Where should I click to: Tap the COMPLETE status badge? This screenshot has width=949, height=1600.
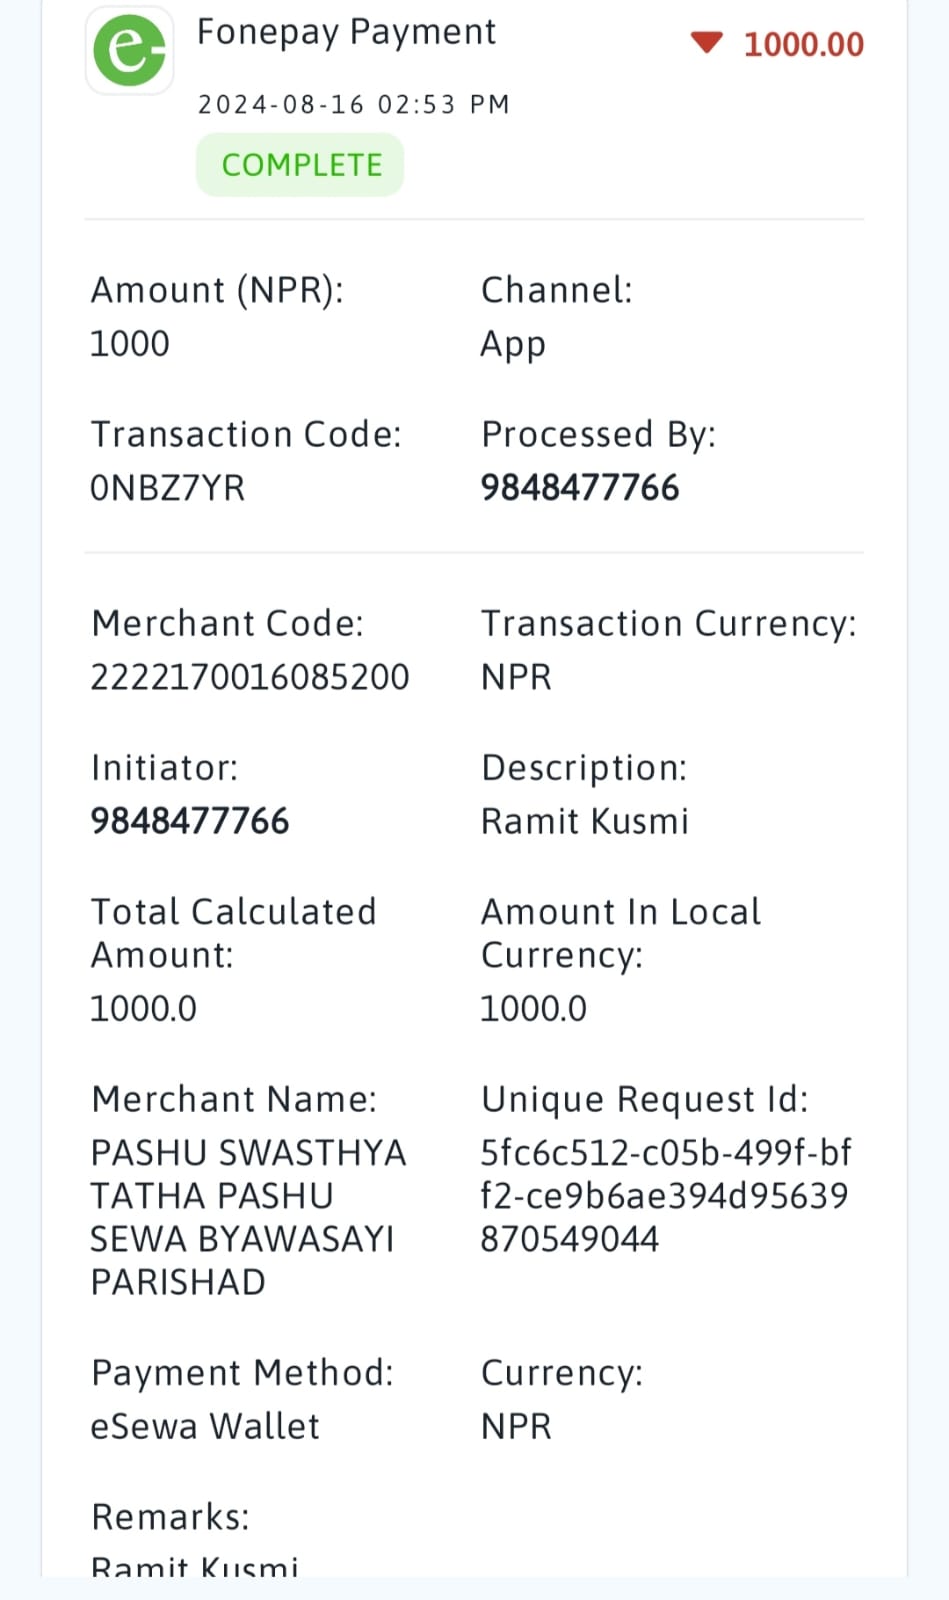[300, 164]
